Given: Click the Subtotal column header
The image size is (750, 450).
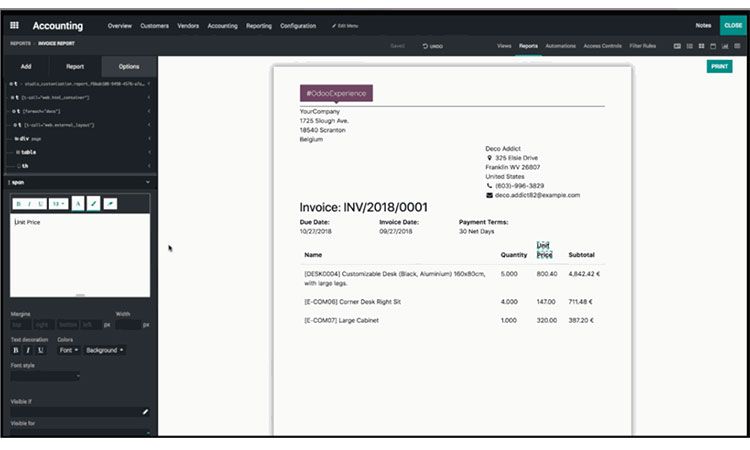Looking at the screenshot, I should [x=581, y=255].
